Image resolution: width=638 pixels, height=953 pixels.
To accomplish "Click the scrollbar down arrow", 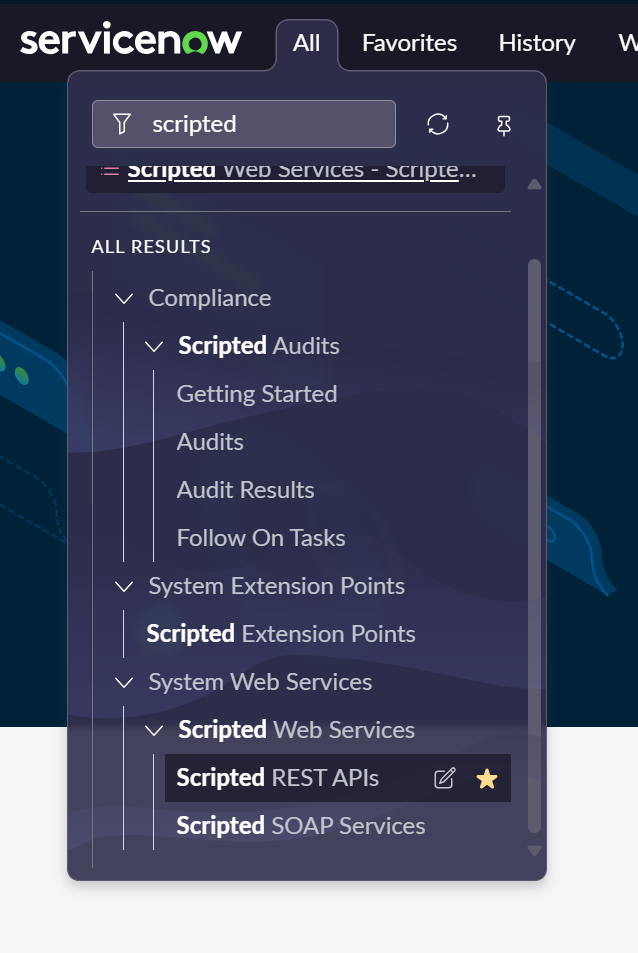I will [534, 851].
